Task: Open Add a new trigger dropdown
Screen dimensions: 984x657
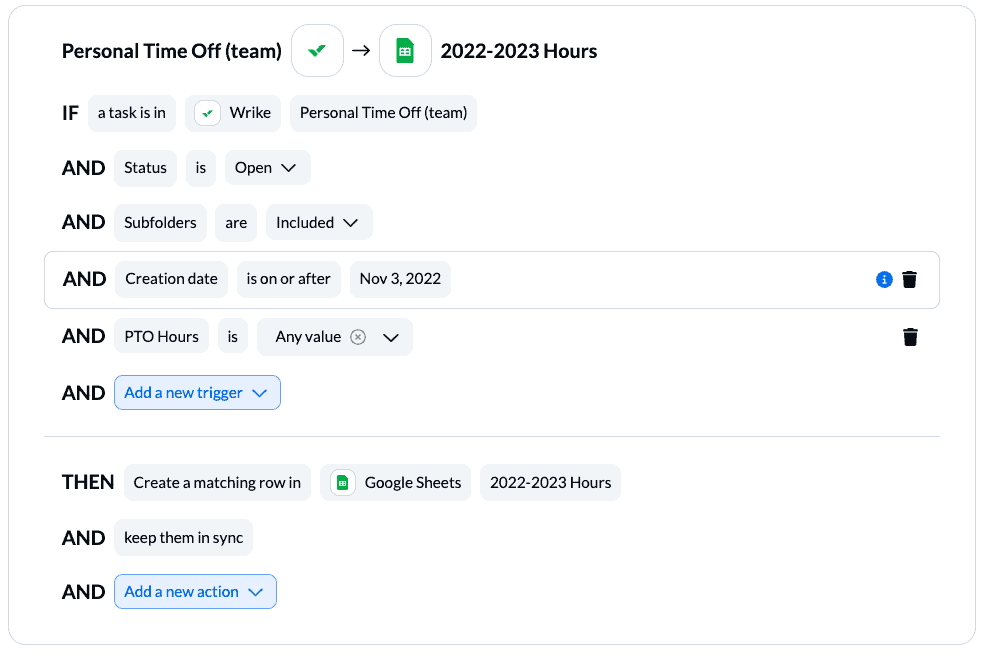Action: (x=197, y=393)
